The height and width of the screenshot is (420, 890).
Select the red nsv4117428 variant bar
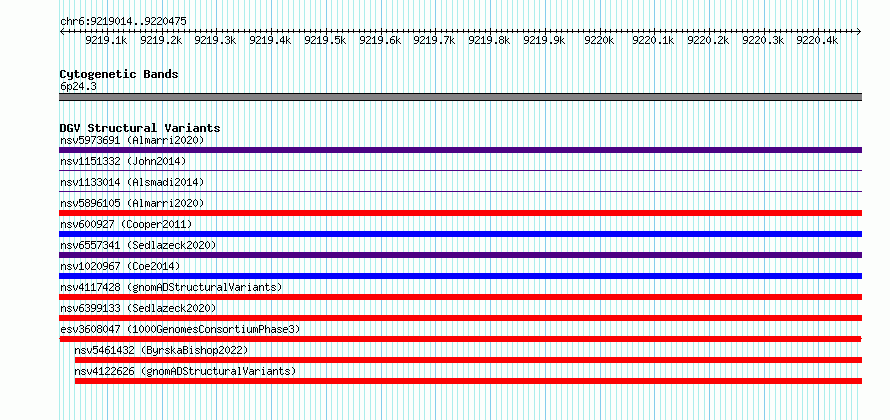[460, 297]
